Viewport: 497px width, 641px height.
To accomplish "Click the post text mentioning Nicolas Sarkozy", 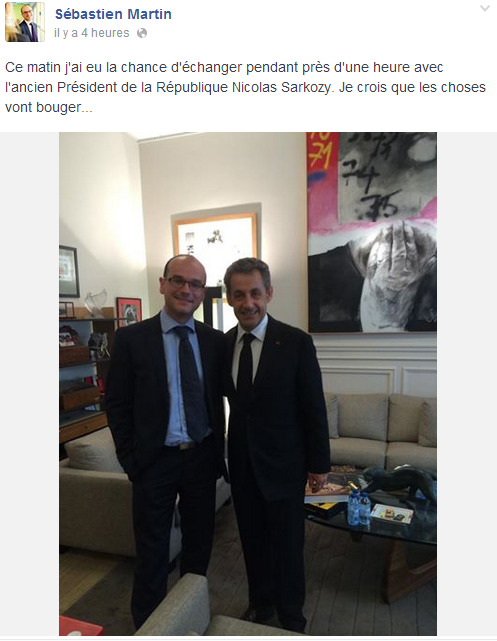I will click(245, 87).
